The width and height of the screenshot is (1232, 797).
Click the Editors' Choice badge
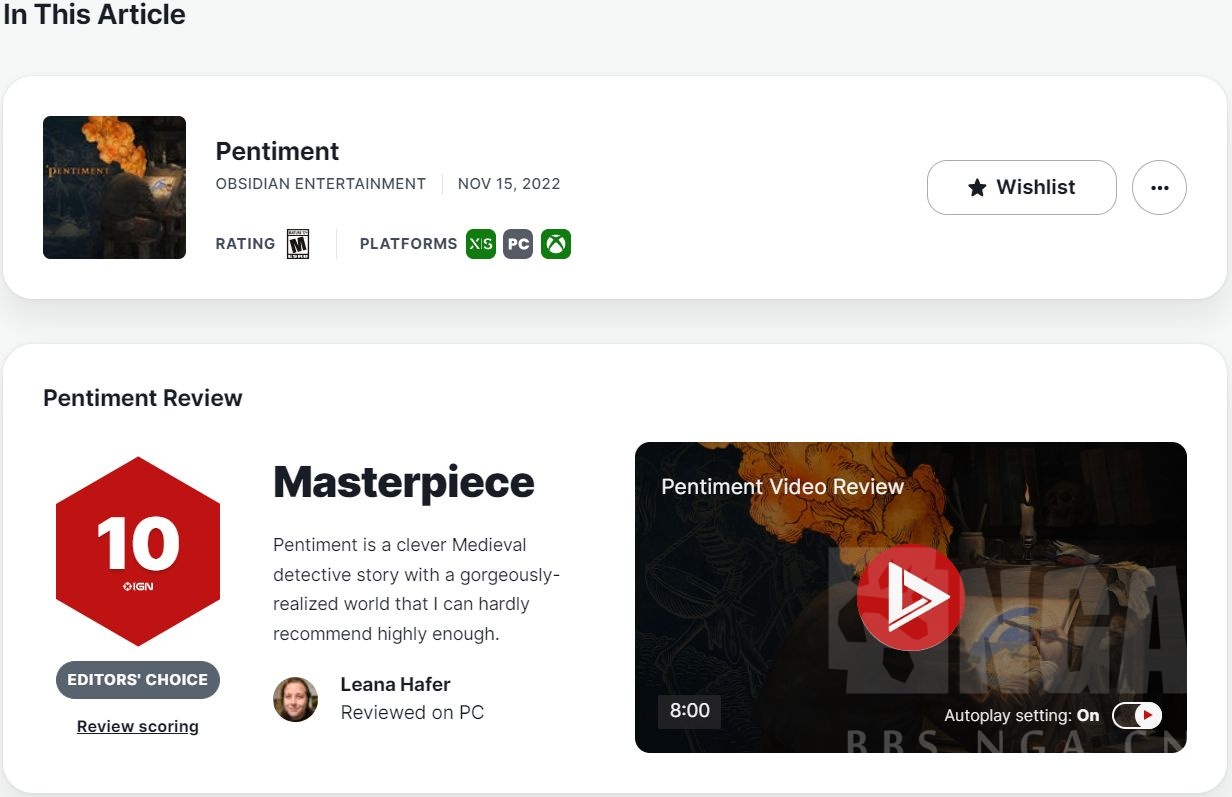(x=138, y=679)
